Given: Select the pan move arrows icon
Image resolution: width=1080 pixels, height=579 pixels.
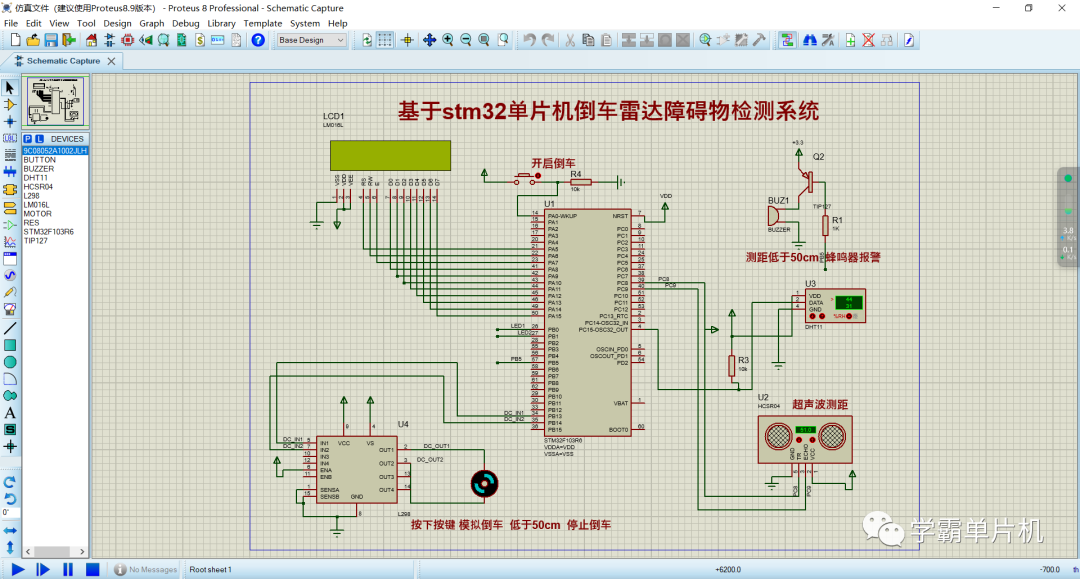Looking at the screenshot, I should (429, 41).
